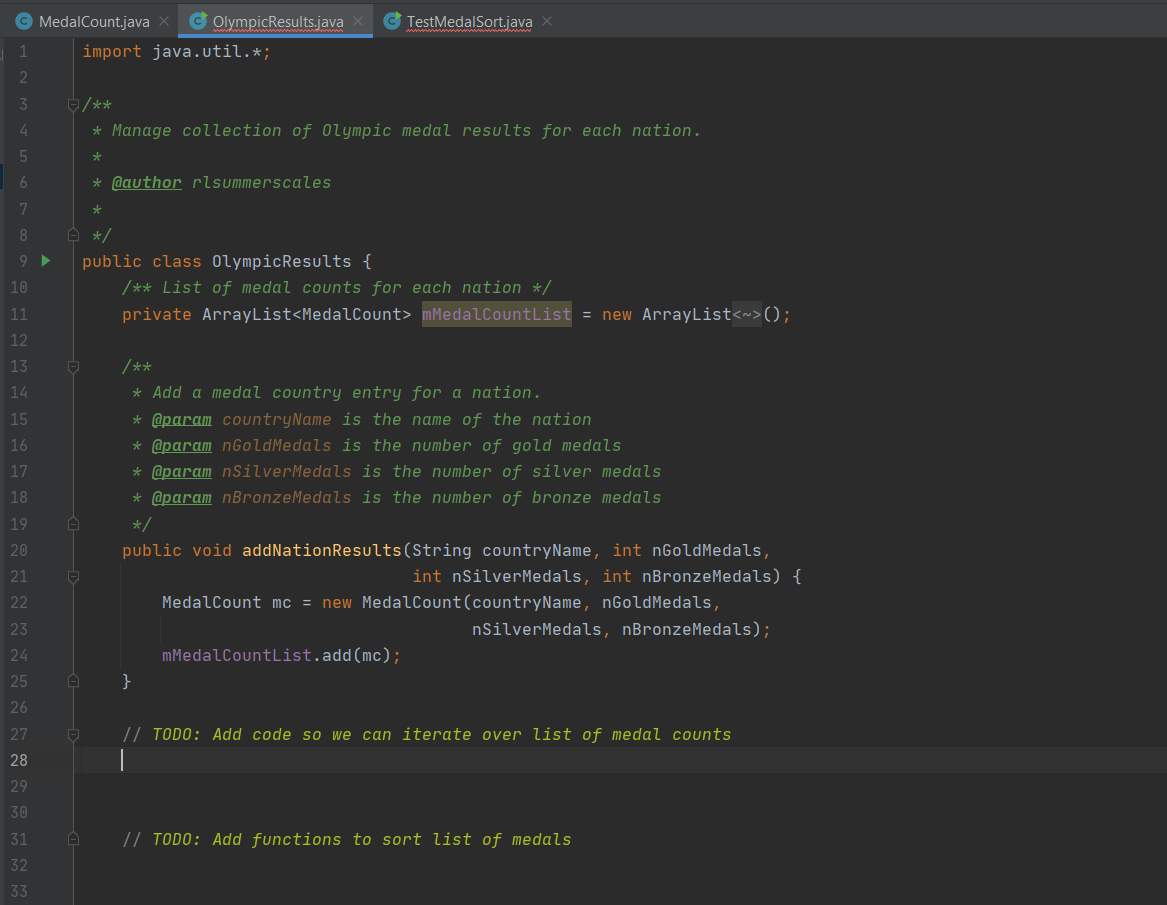1167x905 pixels.
Task: Click 'rlsummerscales' author name
Action: click(x=261, y=182)
